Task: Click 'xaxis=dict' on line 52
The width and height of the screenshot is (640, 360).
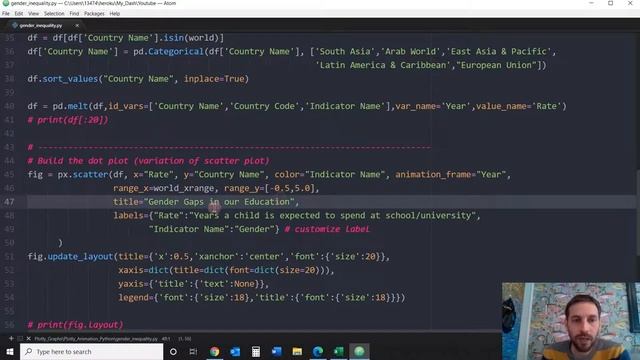Action: 143,270
